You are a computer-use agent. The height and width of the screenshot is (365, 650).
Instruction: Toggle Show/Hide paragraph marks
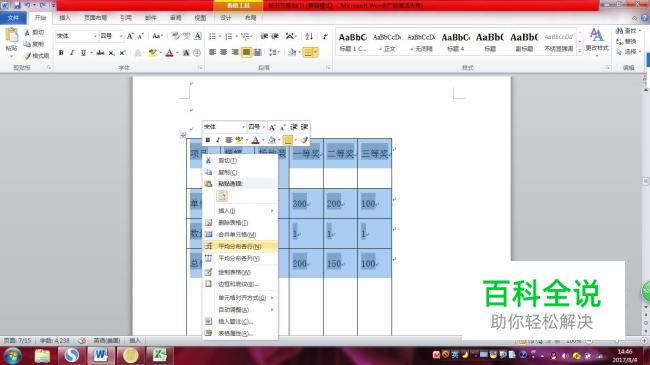pos(325,36)
